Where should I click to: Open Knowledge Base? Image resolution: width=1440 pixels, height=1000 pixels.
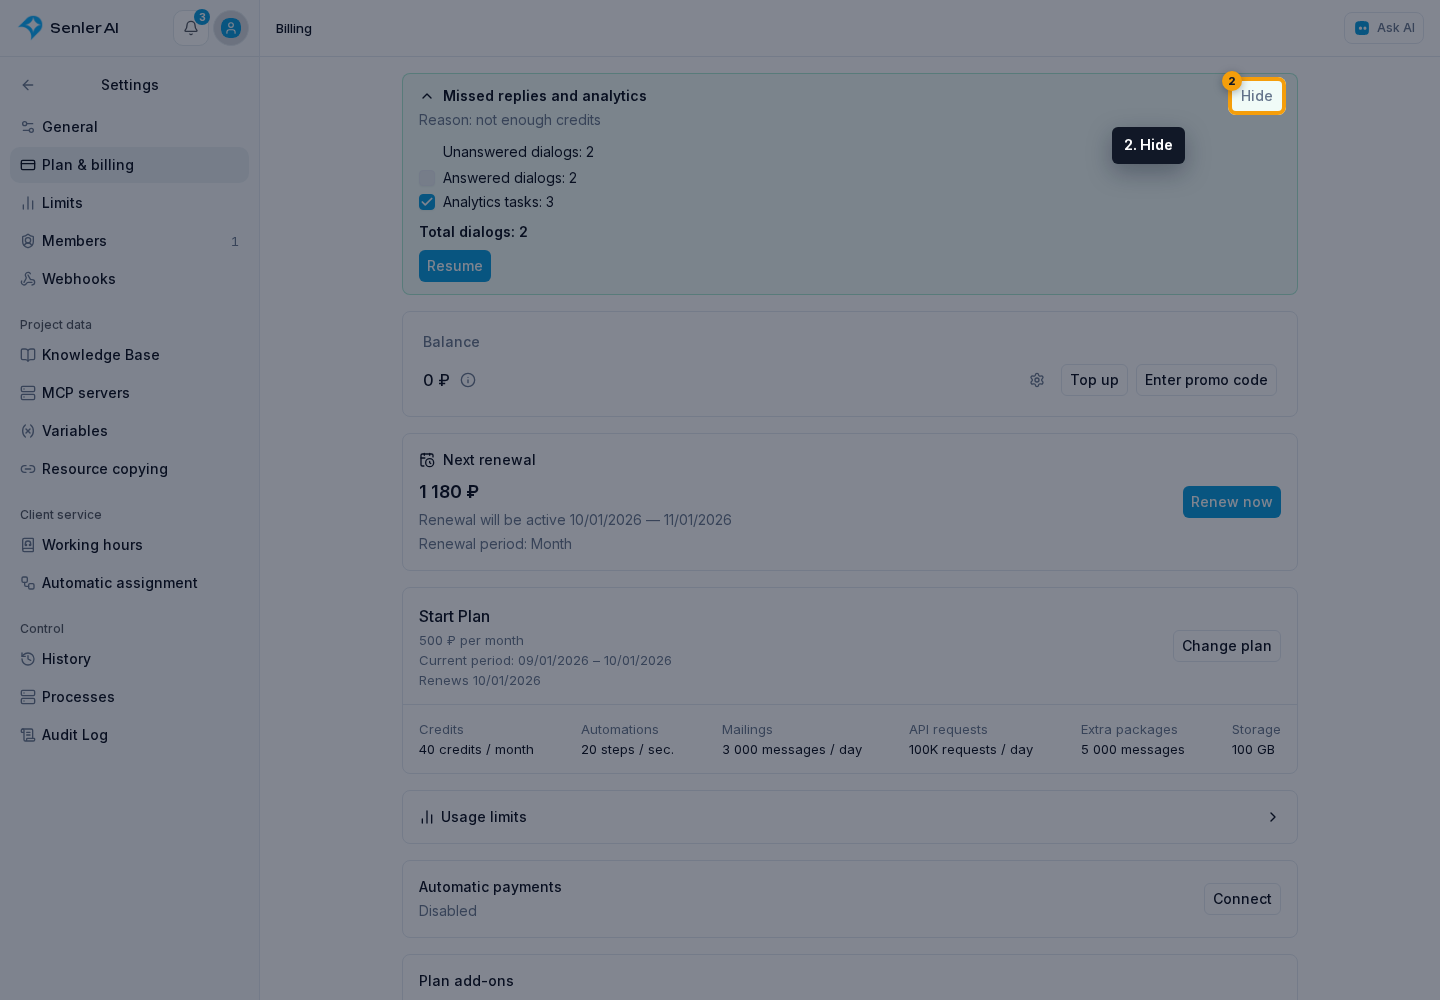[x=129, y=355]
